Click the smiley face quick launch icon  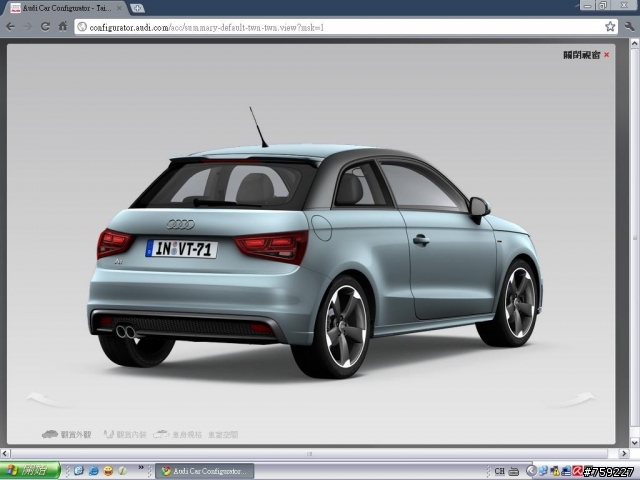click(x=108, y=471)
